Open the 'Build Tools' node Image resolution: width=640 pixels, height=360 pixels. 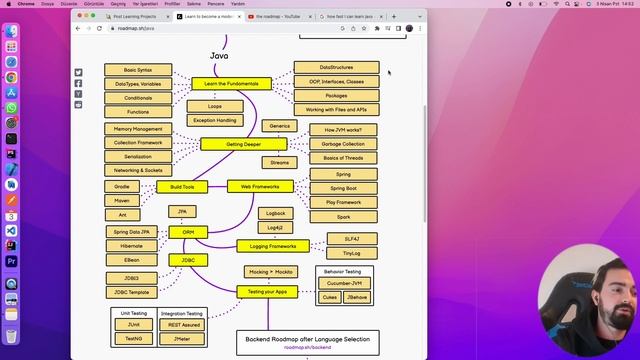[x=182, y=187]
